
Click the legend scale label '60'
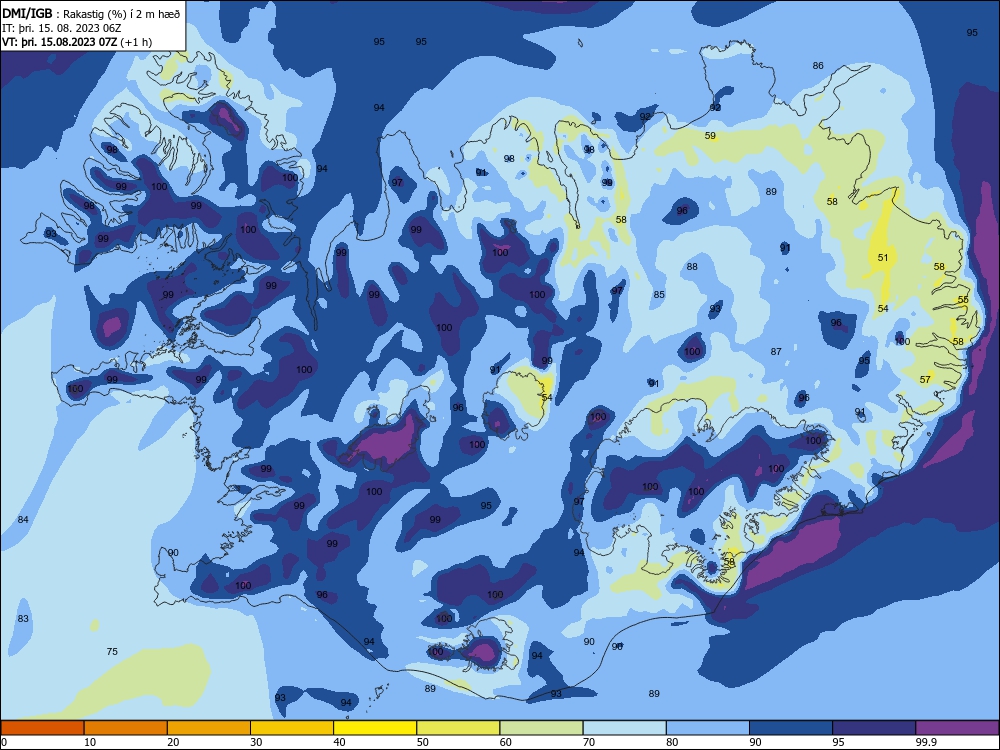[506, 742]
